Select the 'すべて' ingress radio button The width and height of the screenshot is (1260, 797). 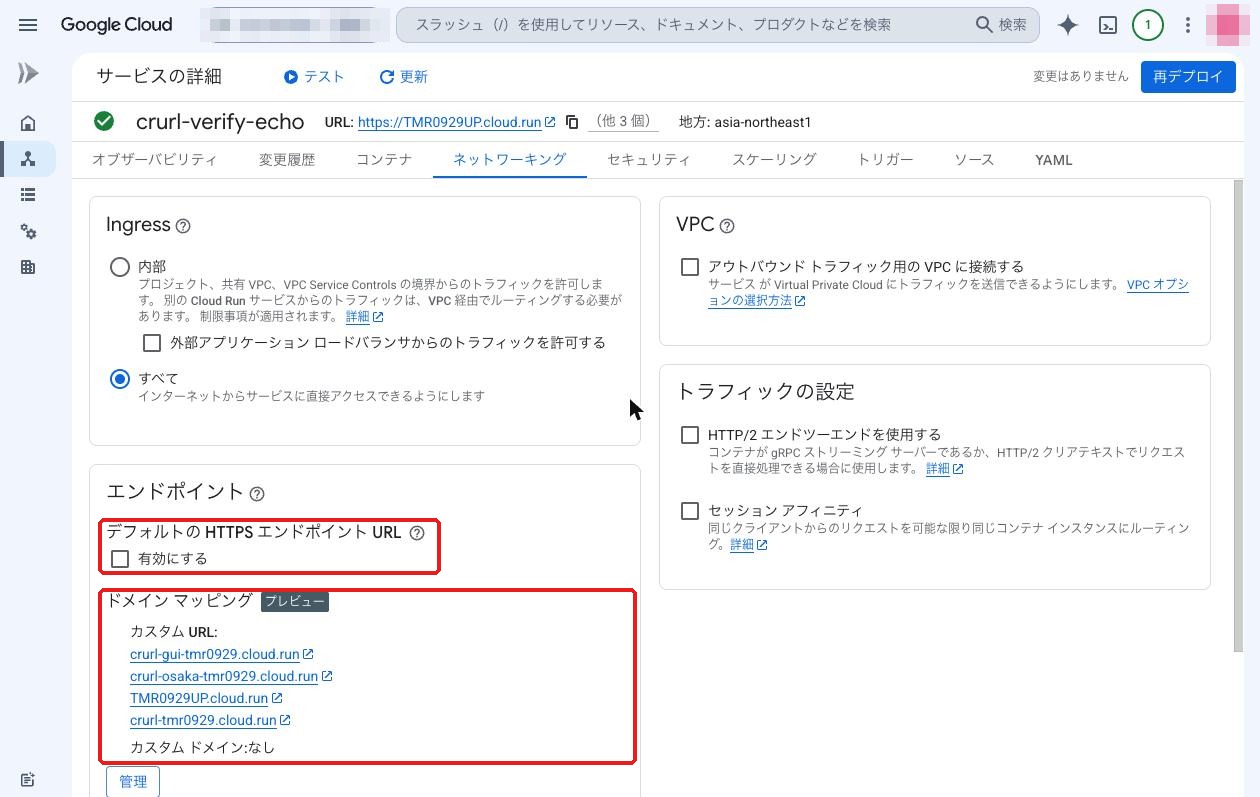[120, 379]
